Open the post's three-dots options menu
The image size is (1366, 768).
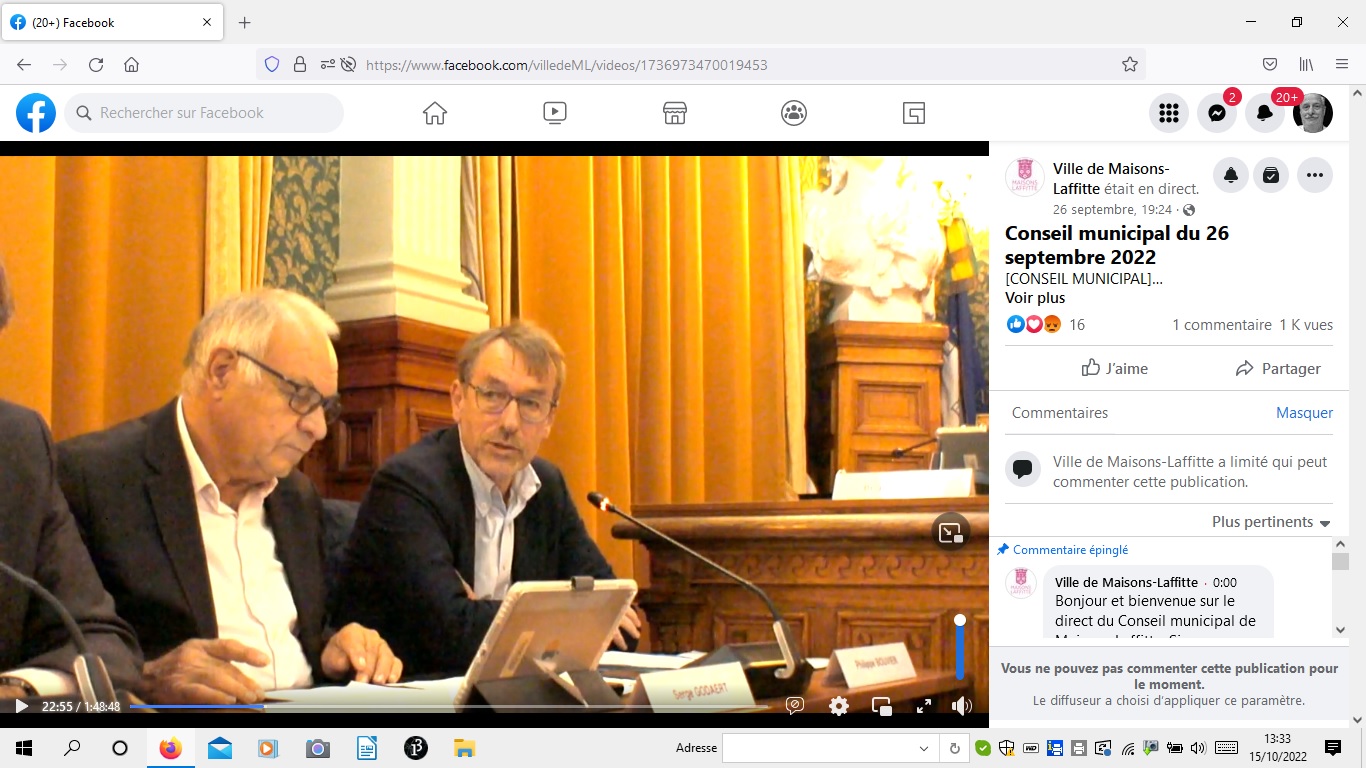coord(1315,175)
